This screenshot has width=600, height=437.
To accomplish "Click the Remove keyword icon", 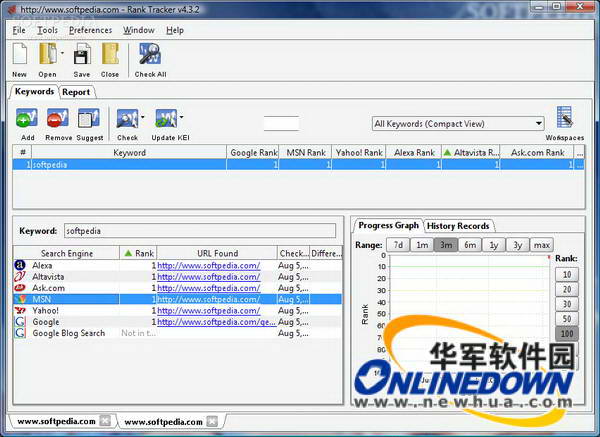I will 57,118.
